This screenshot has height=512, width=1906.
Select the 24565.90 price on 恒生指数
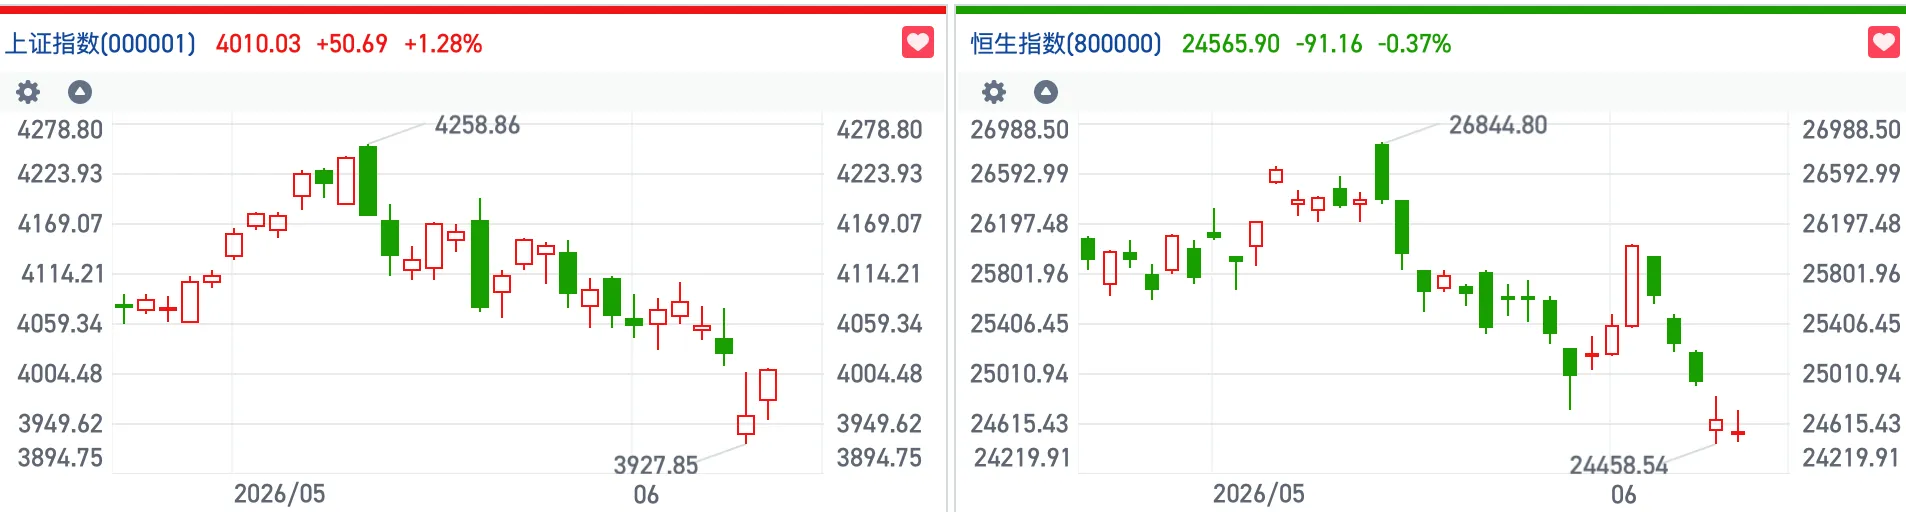(1231, 44)
